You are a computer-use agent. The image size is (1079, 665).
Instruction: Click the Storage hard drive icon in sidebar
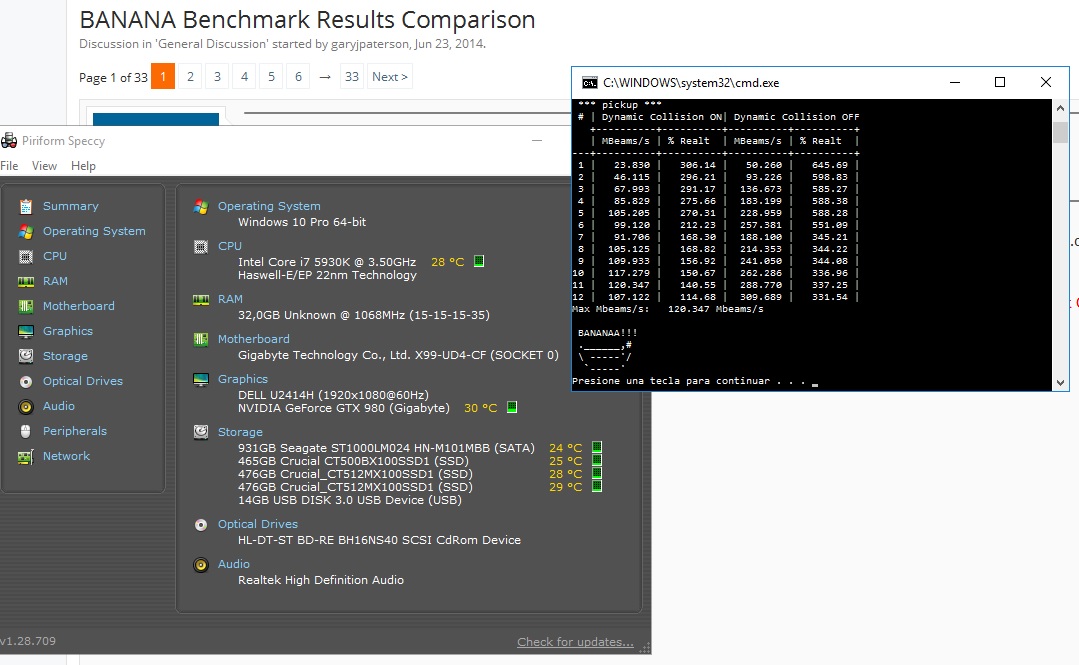pyautogui.click(x=25, y=356)
